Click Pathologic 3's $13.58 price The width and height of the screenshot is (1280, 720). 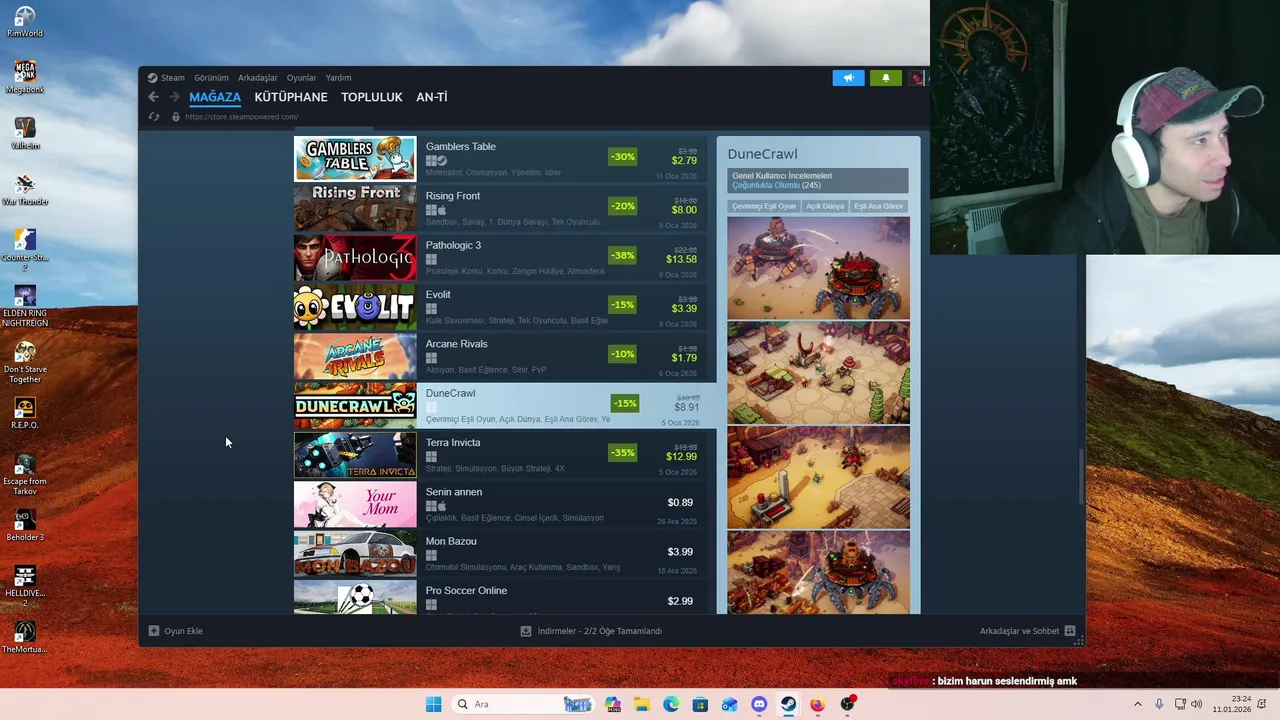tap(682, 259)
